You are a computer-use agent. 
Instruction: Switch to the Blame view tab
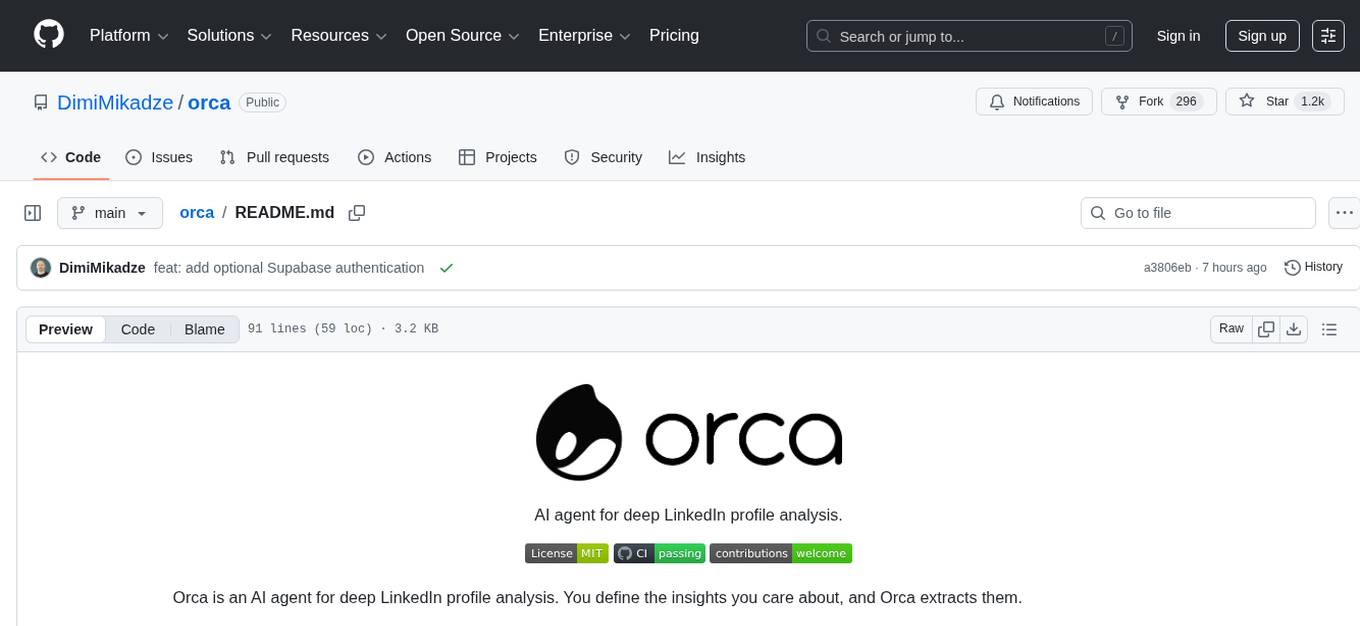pyautogui.click(x=204, y=329)
